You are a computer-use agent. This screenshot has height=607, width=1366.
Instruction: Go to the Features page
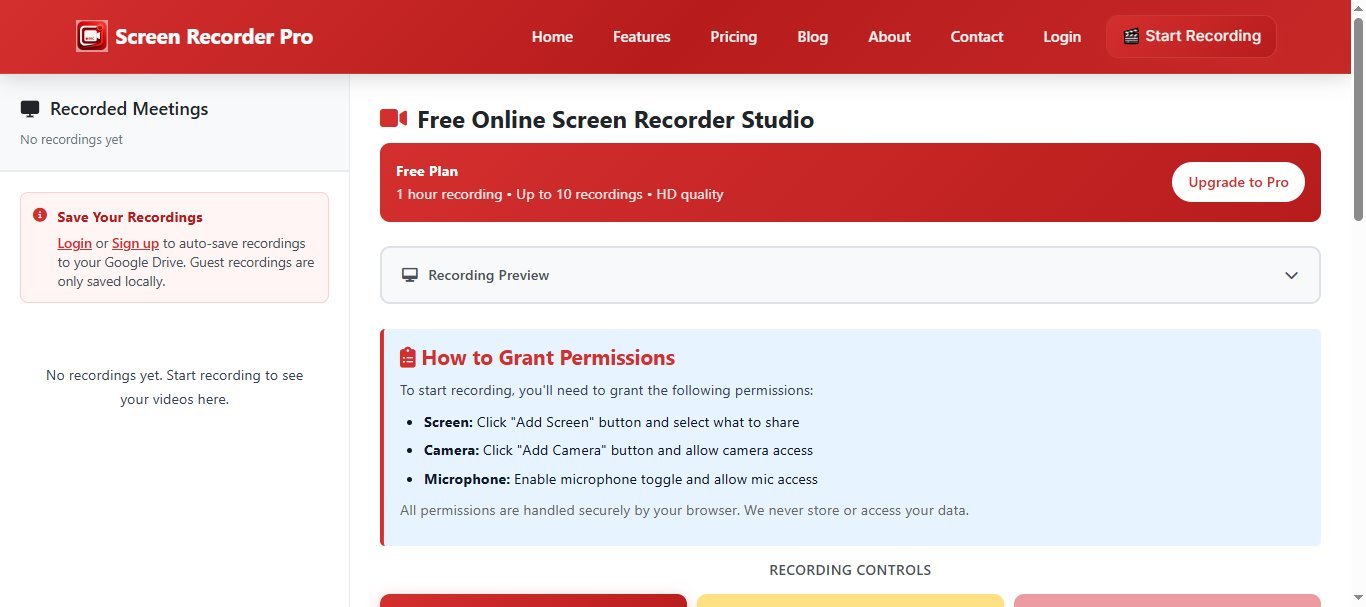click(x=642, y=37)
